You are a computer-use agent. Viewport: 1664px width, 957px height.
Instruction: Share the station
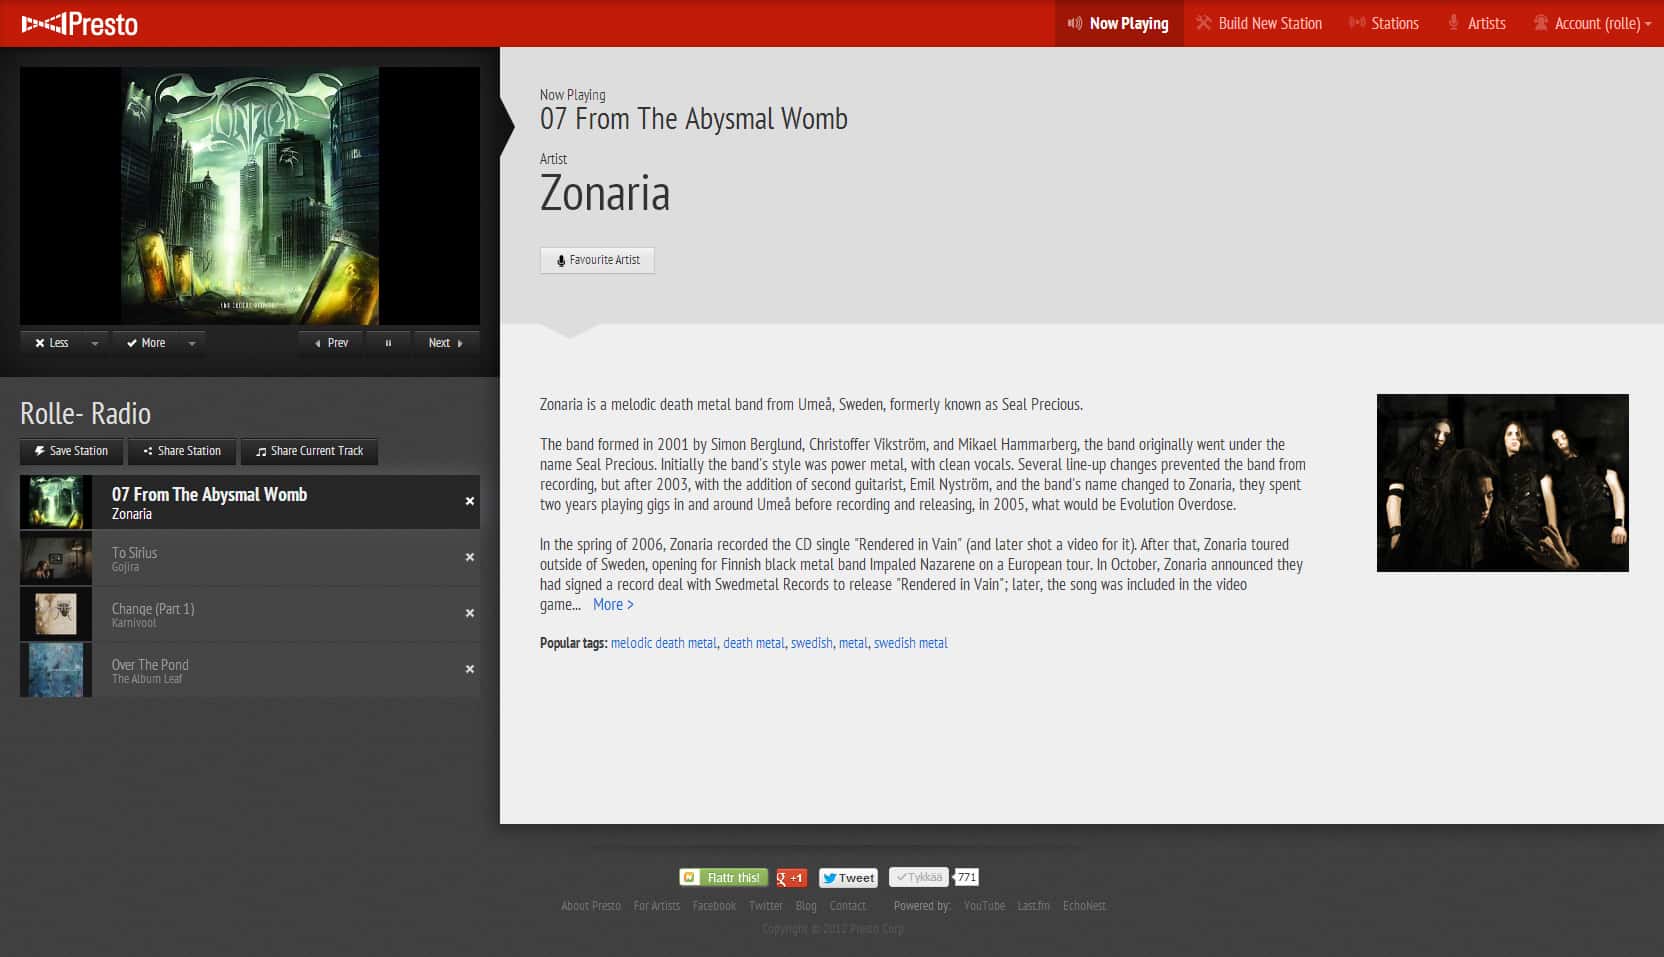tap(182, 451)
